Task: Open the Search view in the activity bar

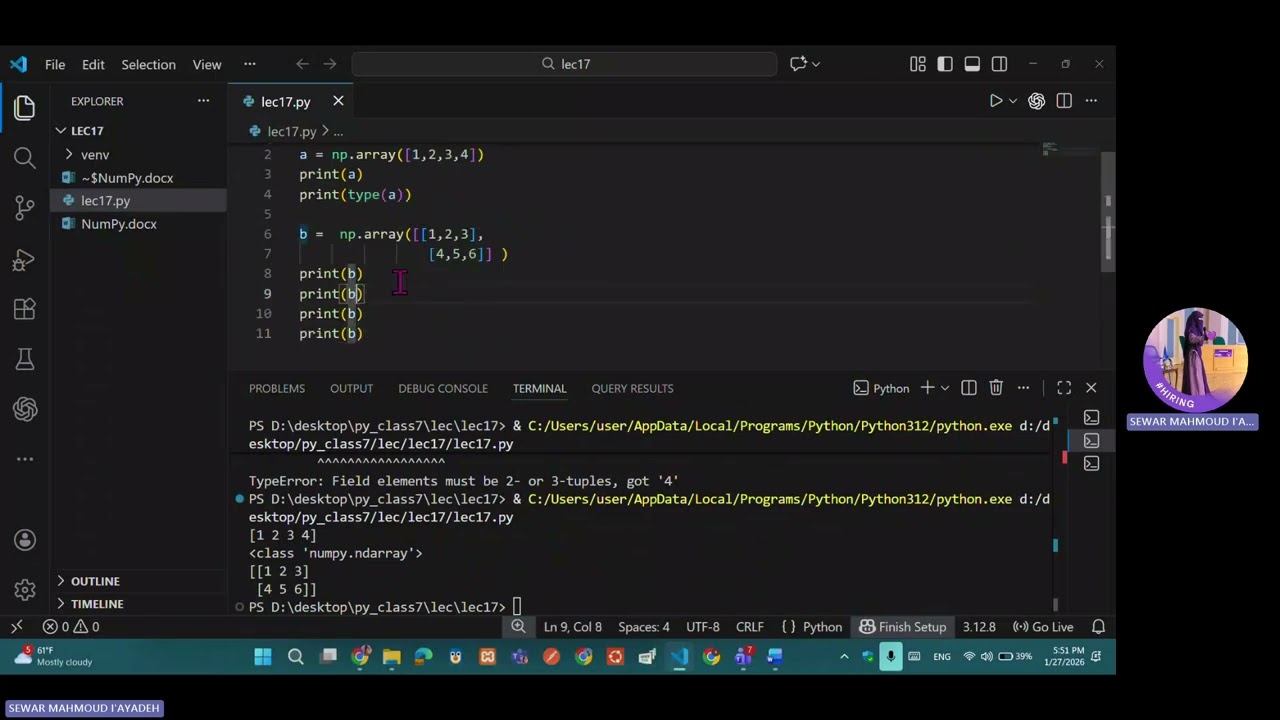Action: (24, 158)
